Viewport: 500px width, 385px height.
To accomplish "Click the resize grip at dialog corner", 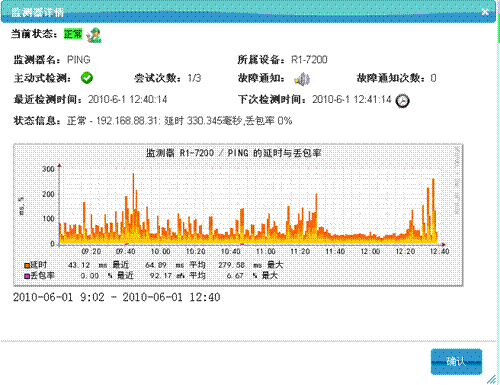I will 491,379.
